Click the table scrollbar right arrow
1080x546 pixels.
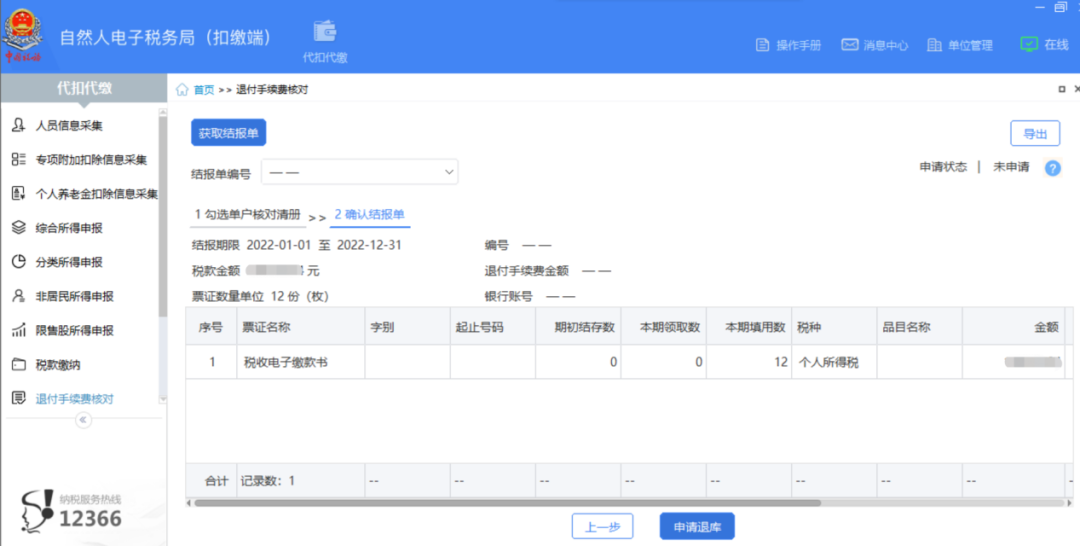(x=1069, y=503)
